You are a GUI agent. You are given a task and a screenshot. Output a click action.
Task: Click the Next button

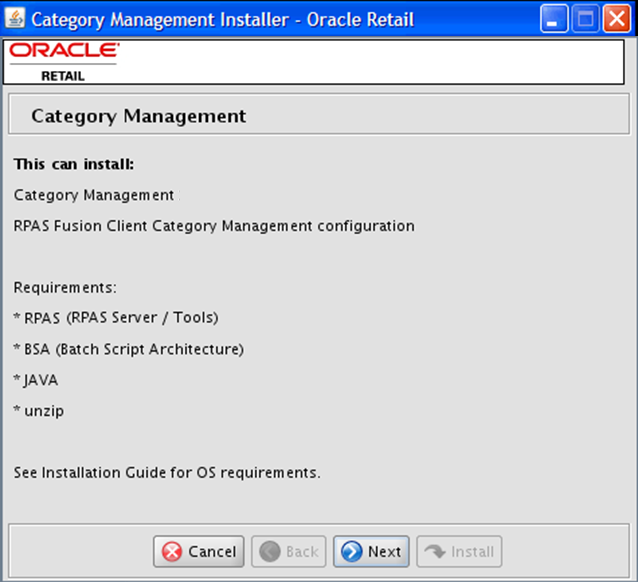[x=371, y=551]
